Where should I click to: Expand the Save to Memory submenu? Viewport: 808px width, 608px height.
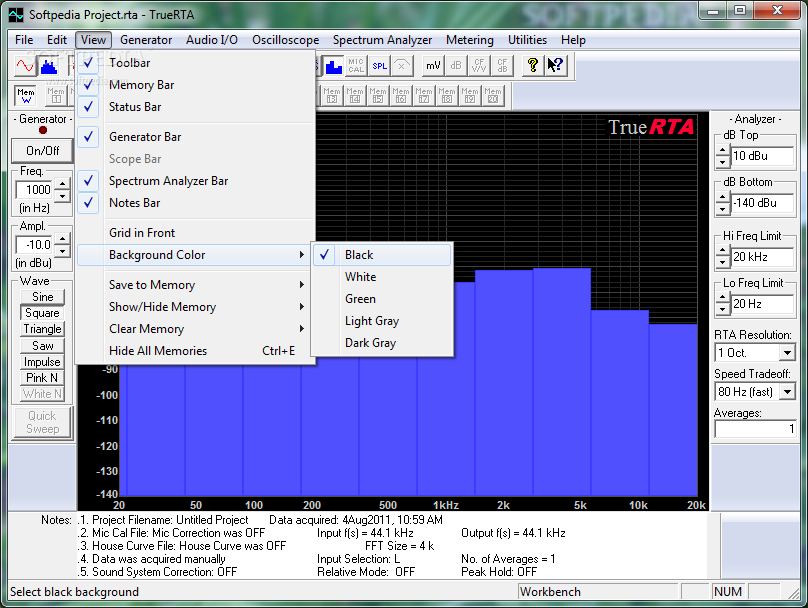tap(196, 285)
